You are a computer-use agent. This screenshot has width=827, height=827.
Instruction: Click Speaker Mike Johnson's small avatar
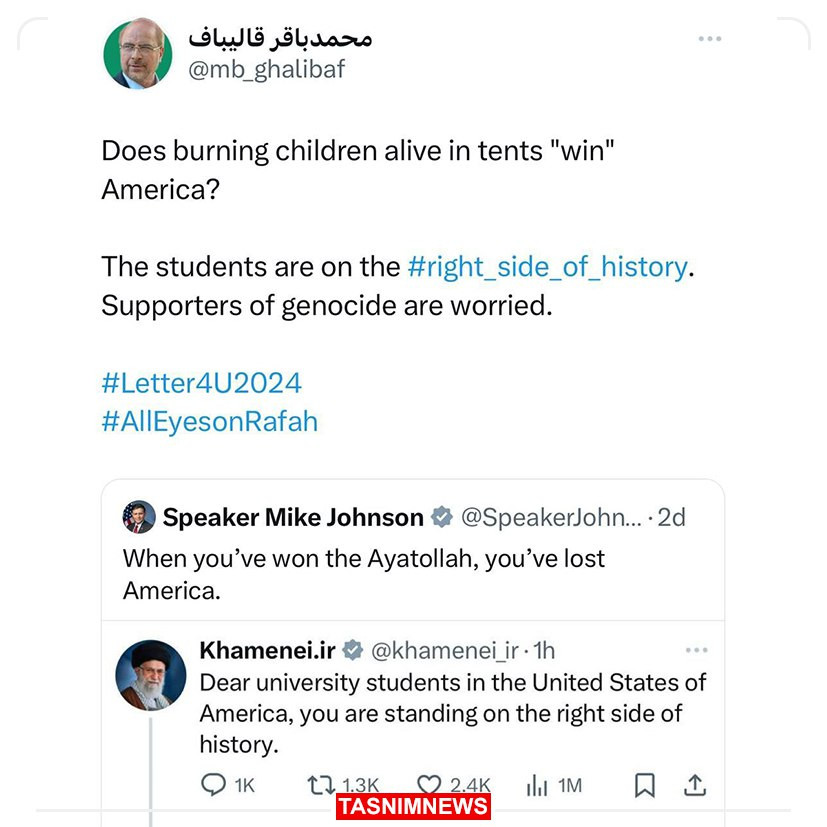(x=139, y=518)
